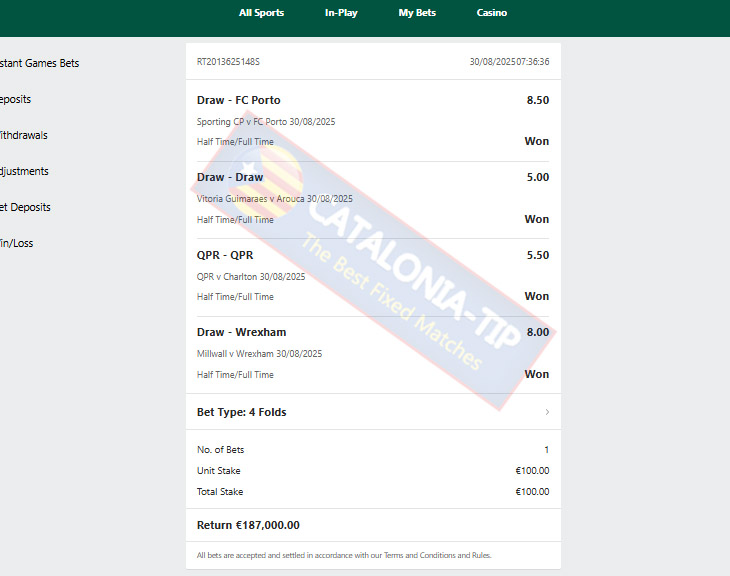
Task: Open Bet Type: 4 Folds row
Action: [x=373, y=412]
